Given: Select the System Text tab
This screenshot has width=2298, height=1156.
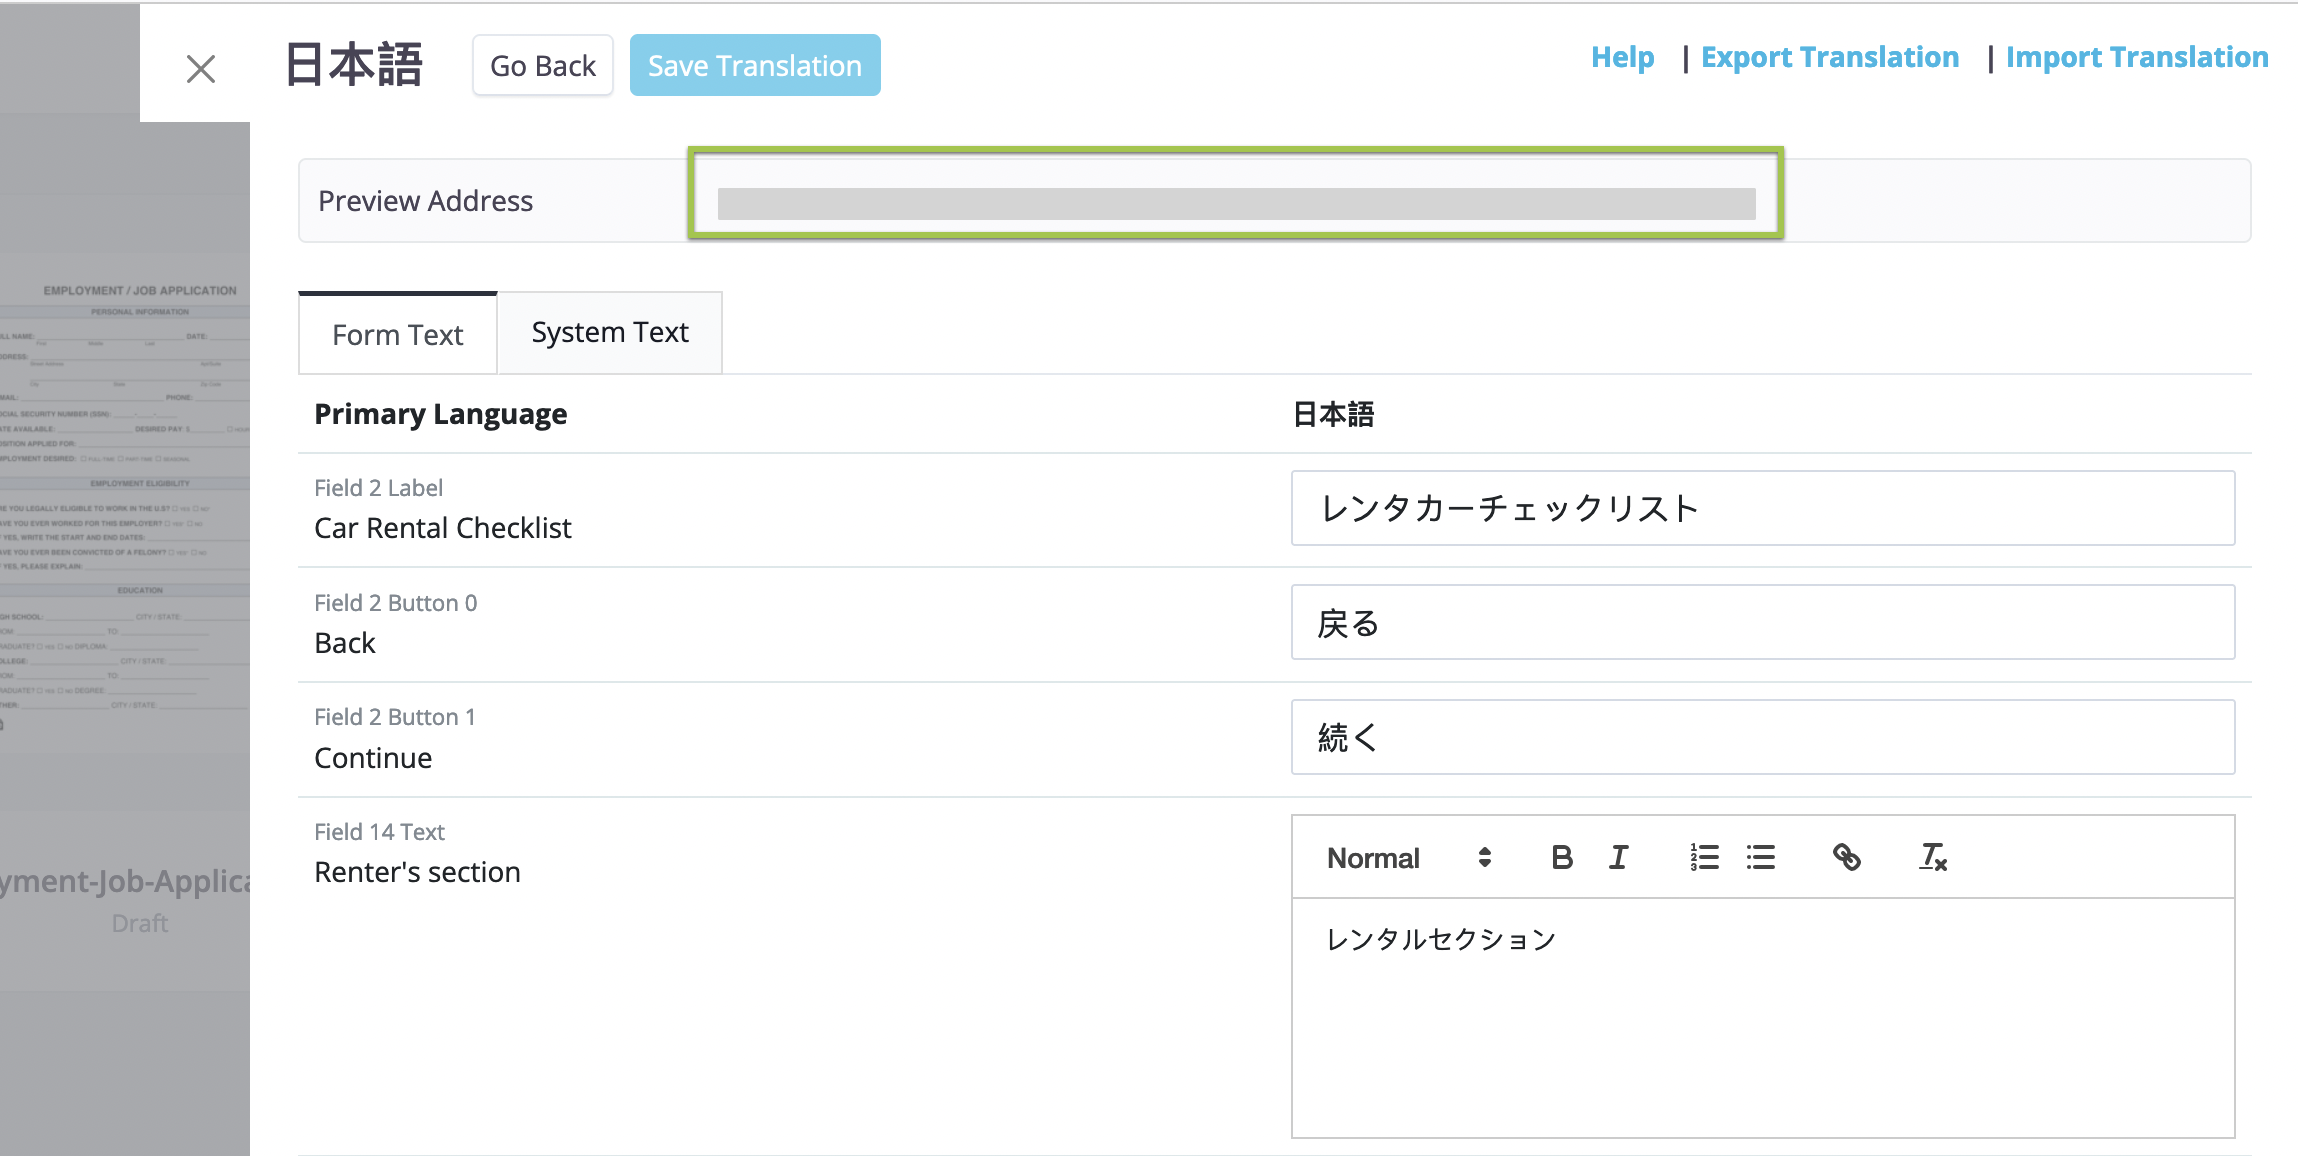Looking at the screenshot, I should [610, 332].
